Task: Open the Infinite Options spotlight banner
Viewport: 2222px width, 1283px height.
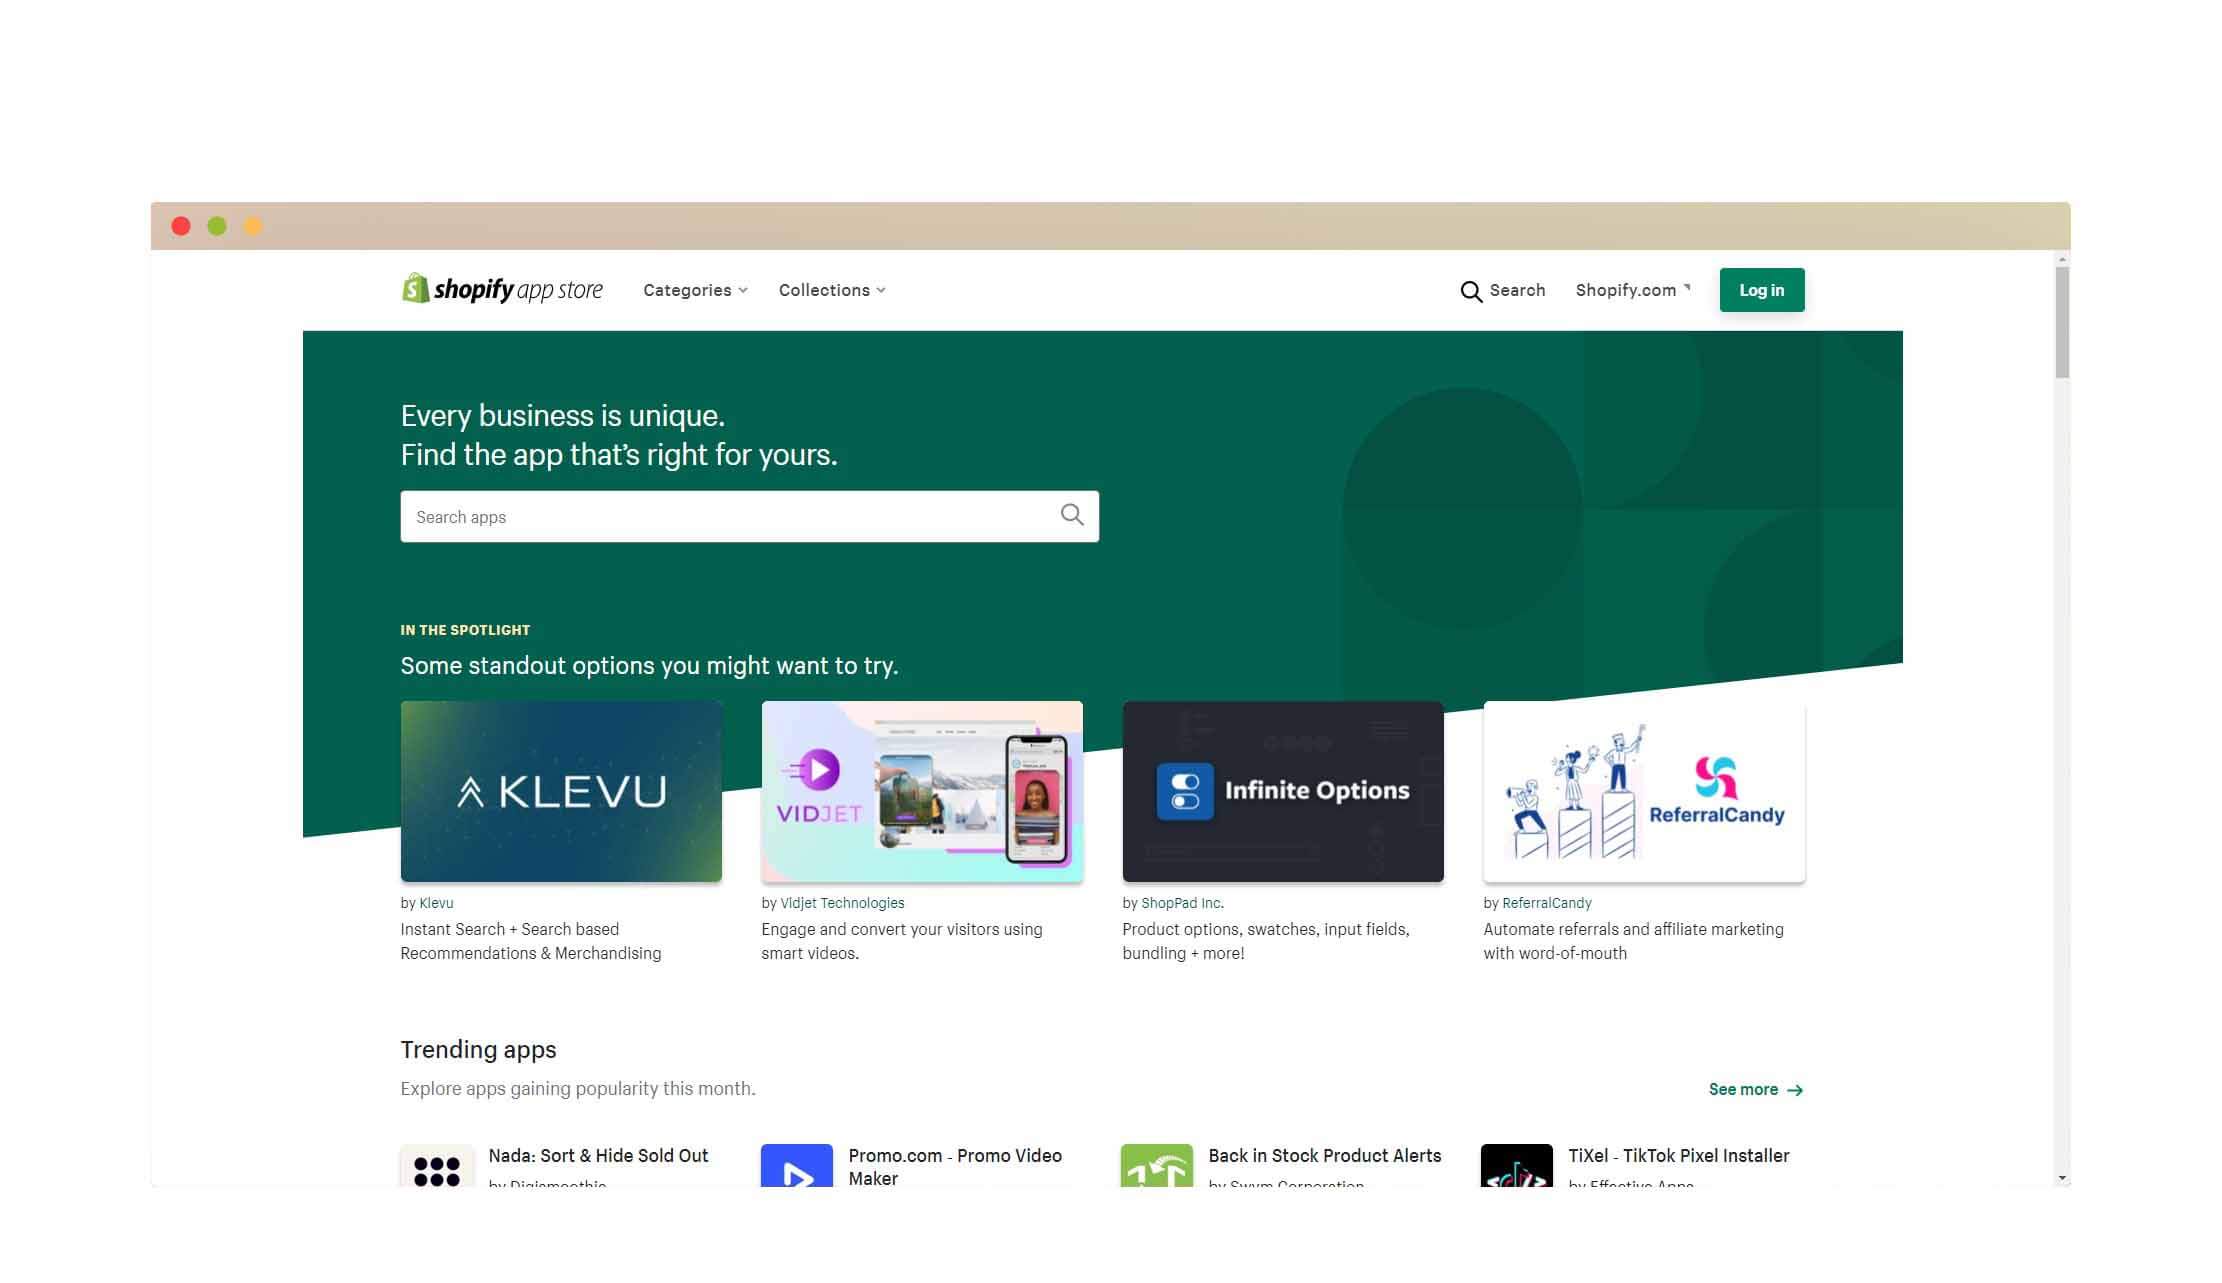Action: (1283, 791)
